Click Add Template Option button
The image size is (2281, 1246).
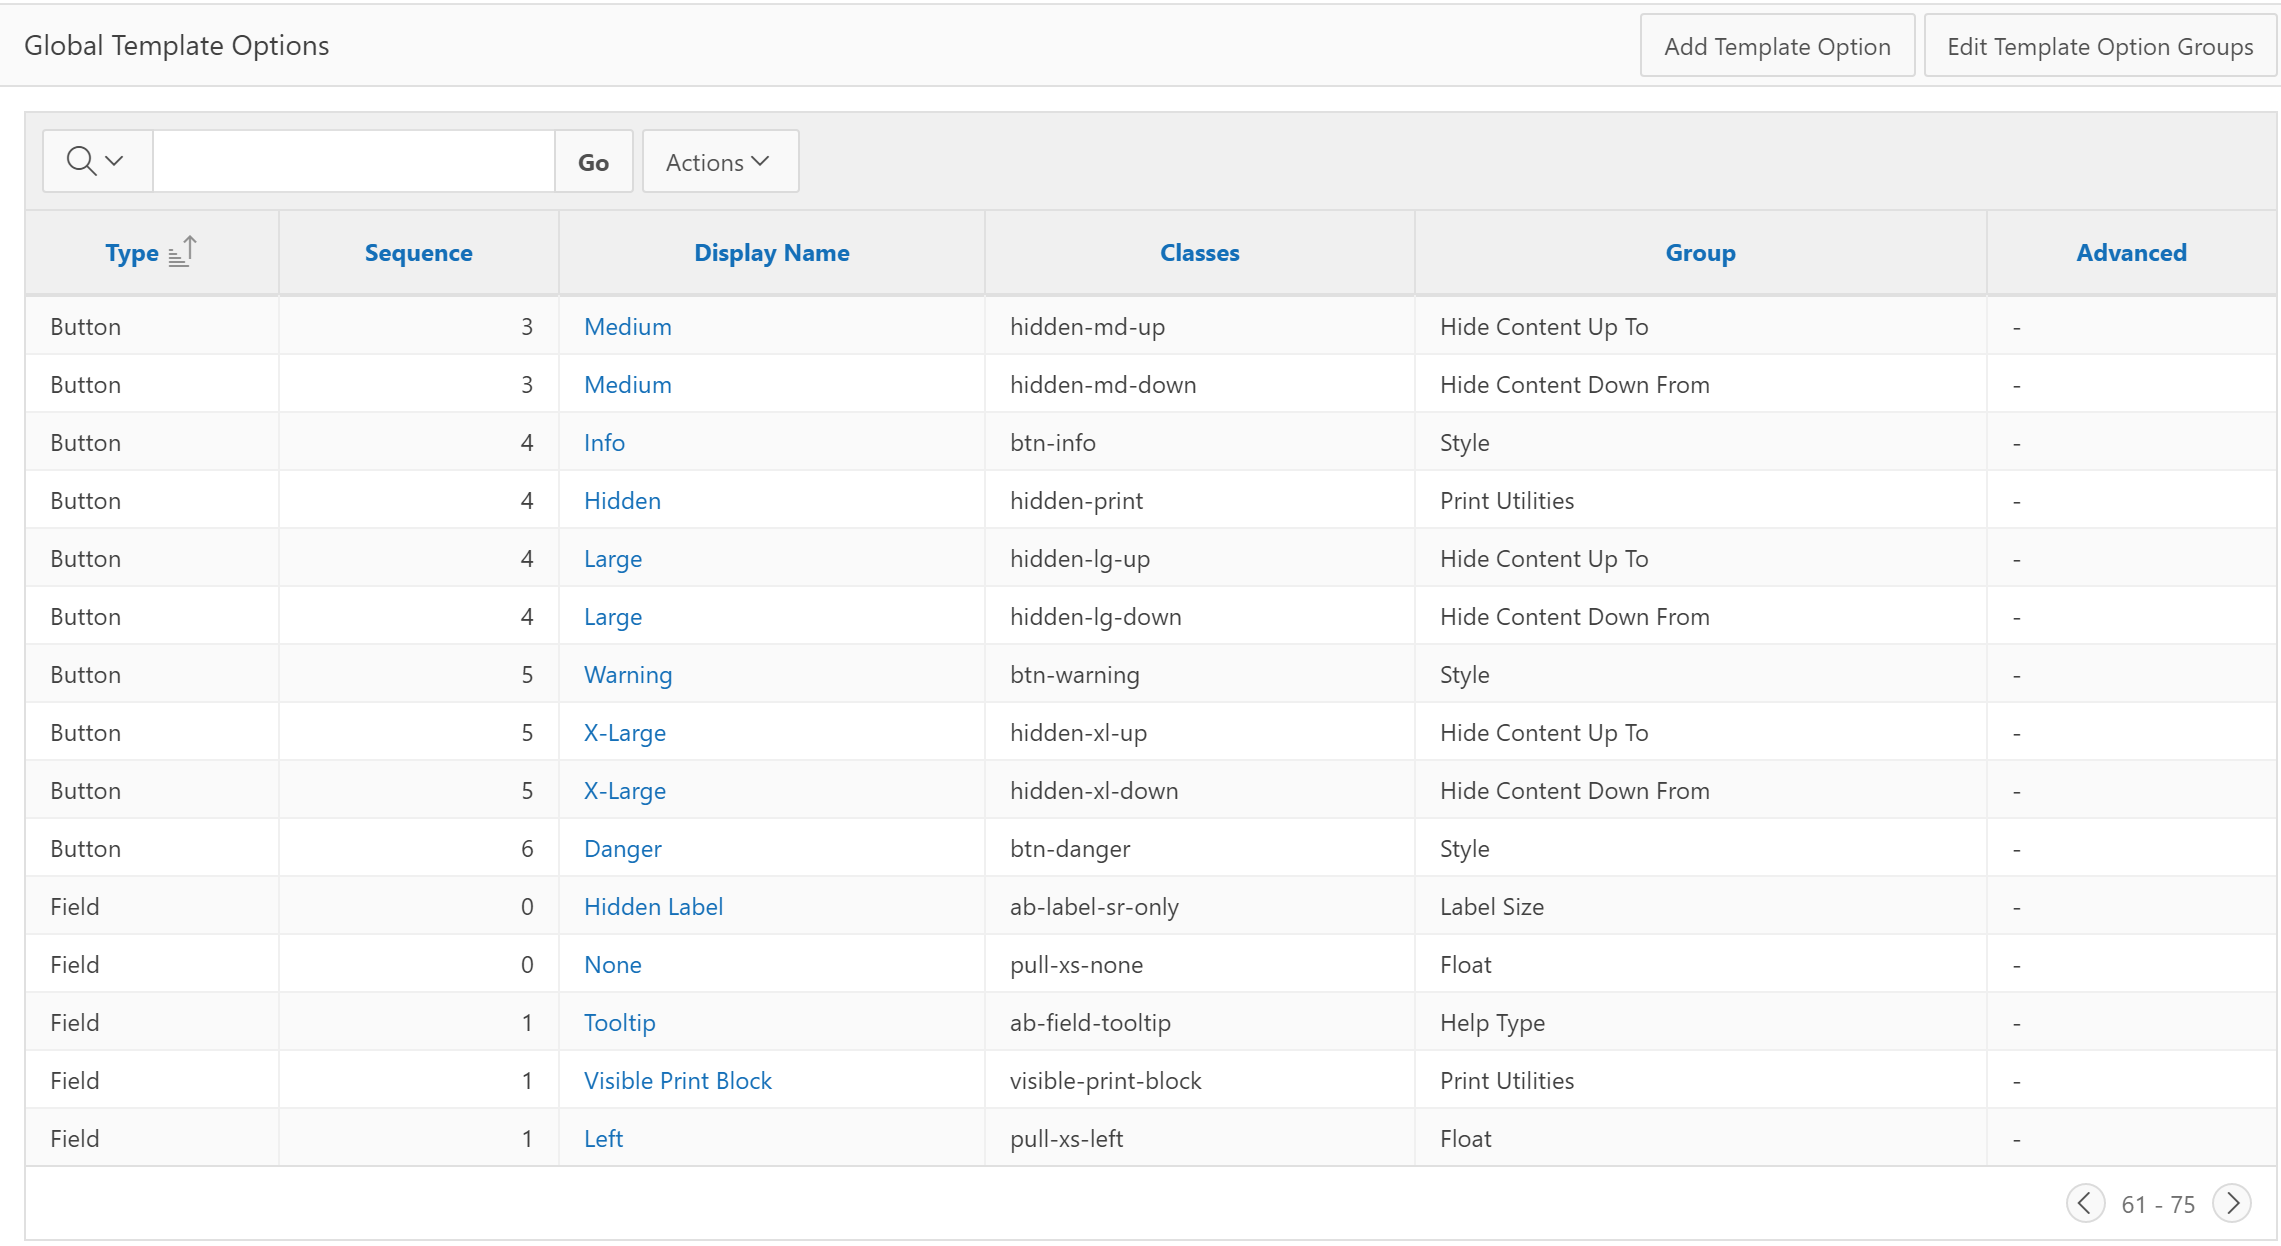(1776, 47)
